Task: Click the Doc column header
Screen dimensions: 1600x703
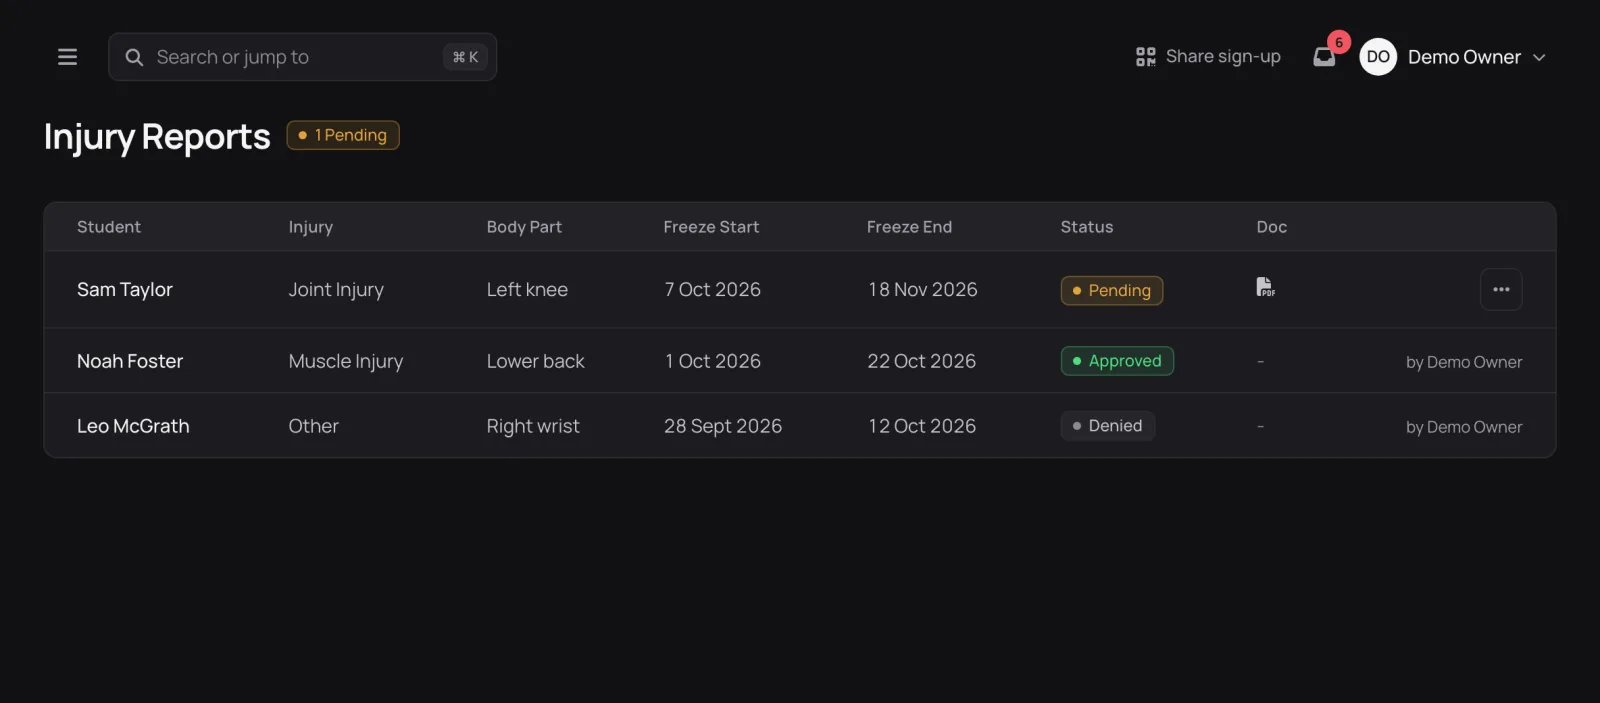Action: [x=1272, y=227]
